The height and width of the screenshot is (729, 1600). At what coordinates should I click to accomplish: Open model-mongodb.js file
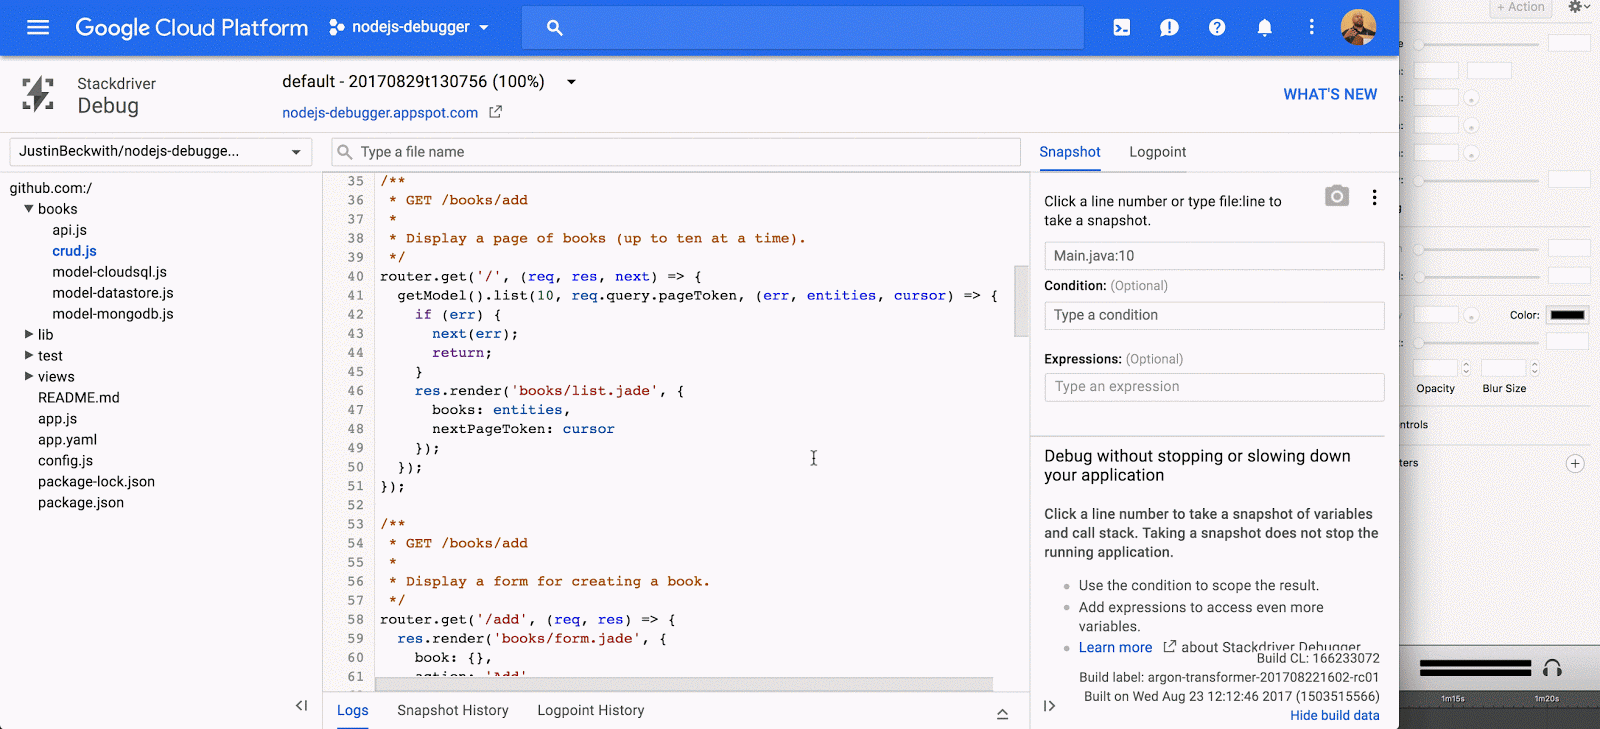[x=113, y=314]
